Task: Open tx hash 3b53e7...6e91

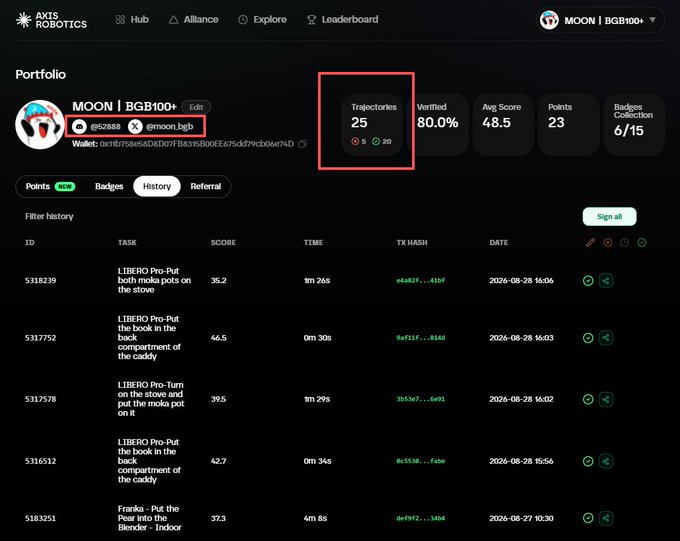Action: click(x=421, y=399)
